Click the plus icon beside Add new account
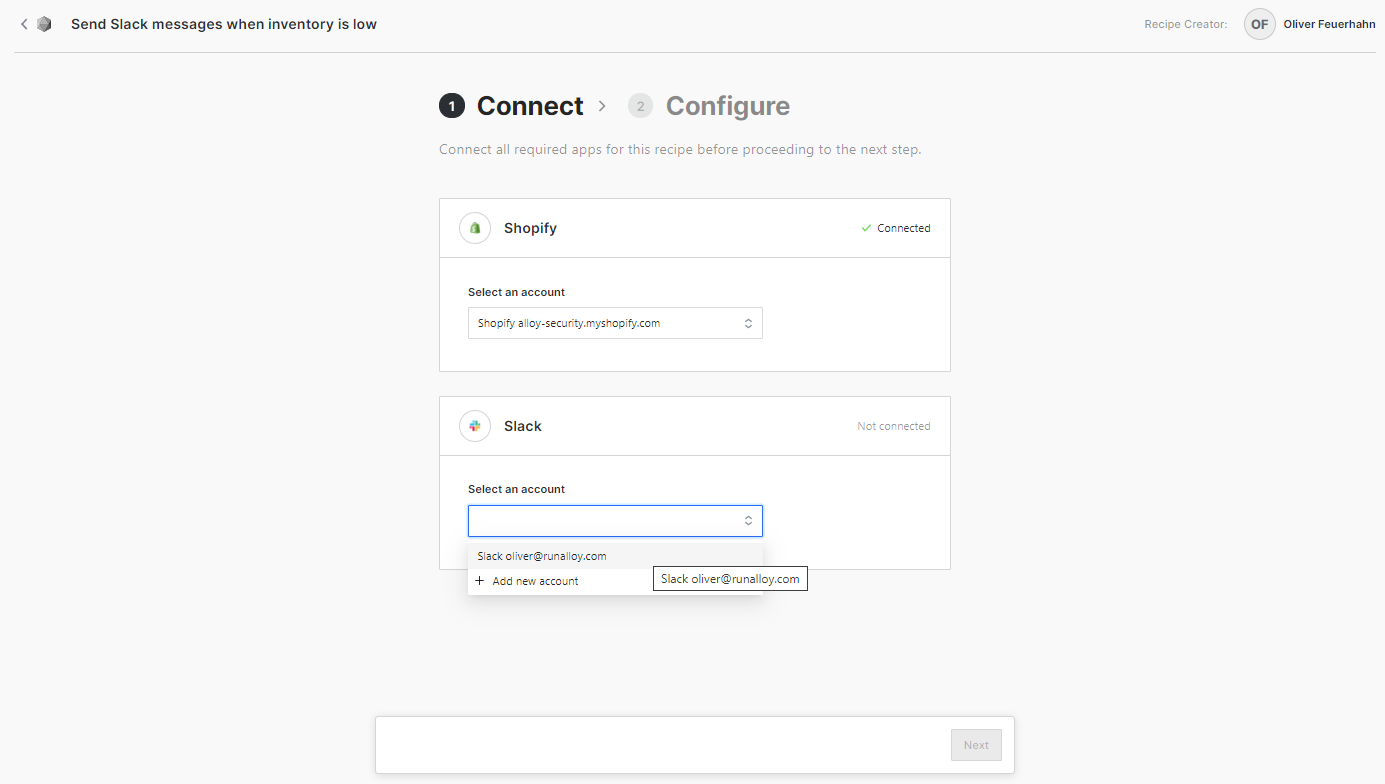 [480, 581]
